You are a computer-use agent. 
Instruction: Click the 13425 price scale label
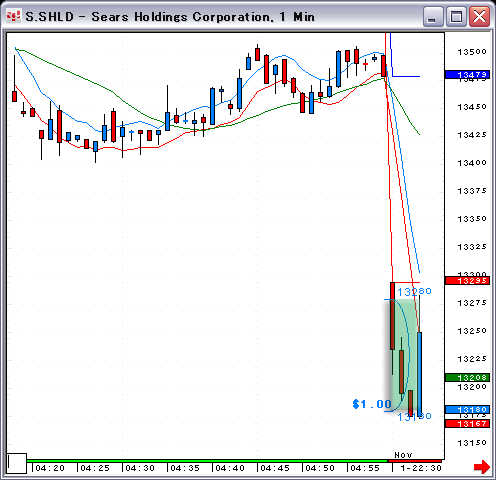[x=472, y=135]
